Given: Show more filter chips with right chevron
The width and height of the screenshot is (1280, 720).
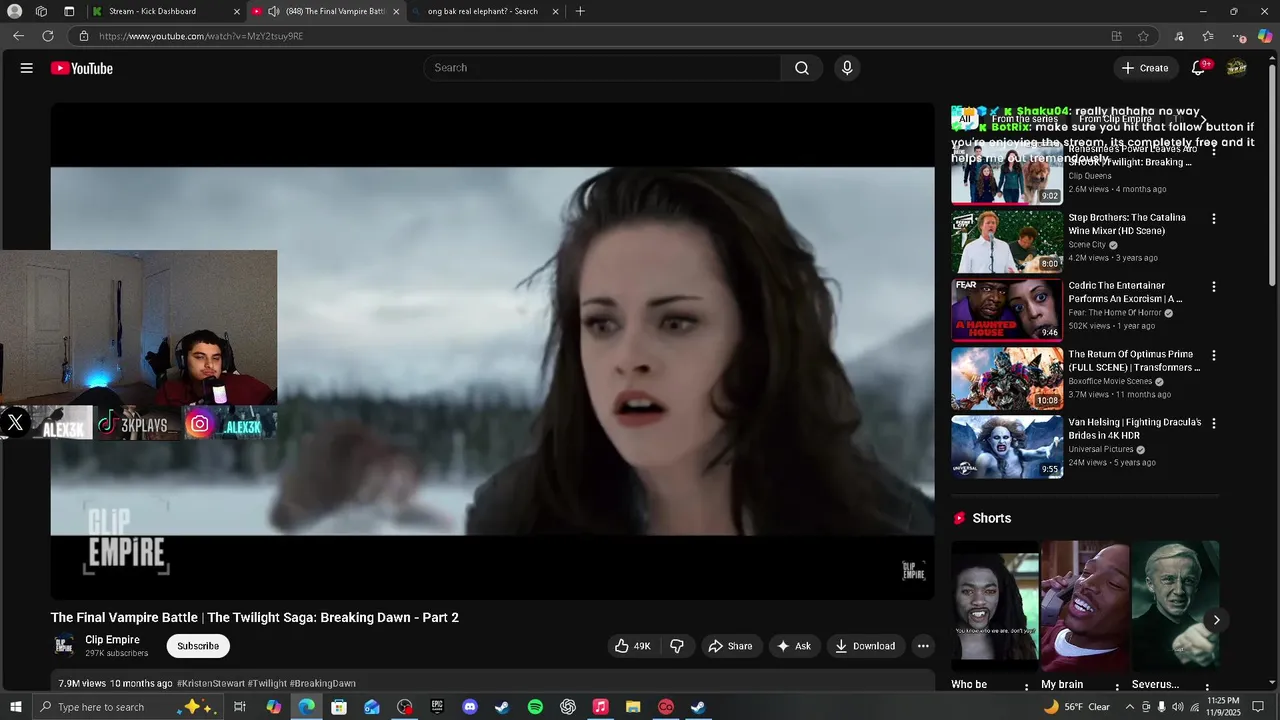Looking at the screenshot, I should 1203,119.
